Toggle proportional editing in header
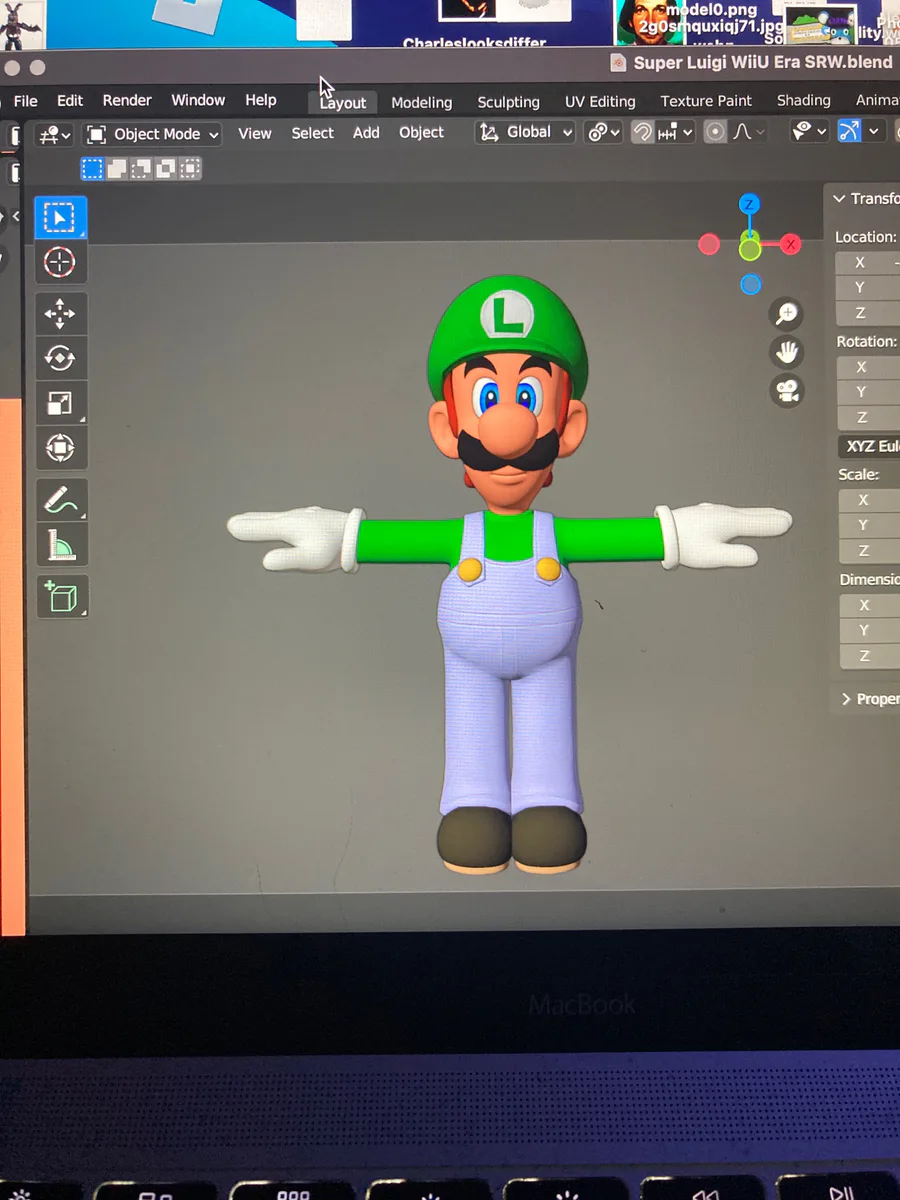Image resolution: width=900 pixels, height=1200 pixels. point(715,132)
